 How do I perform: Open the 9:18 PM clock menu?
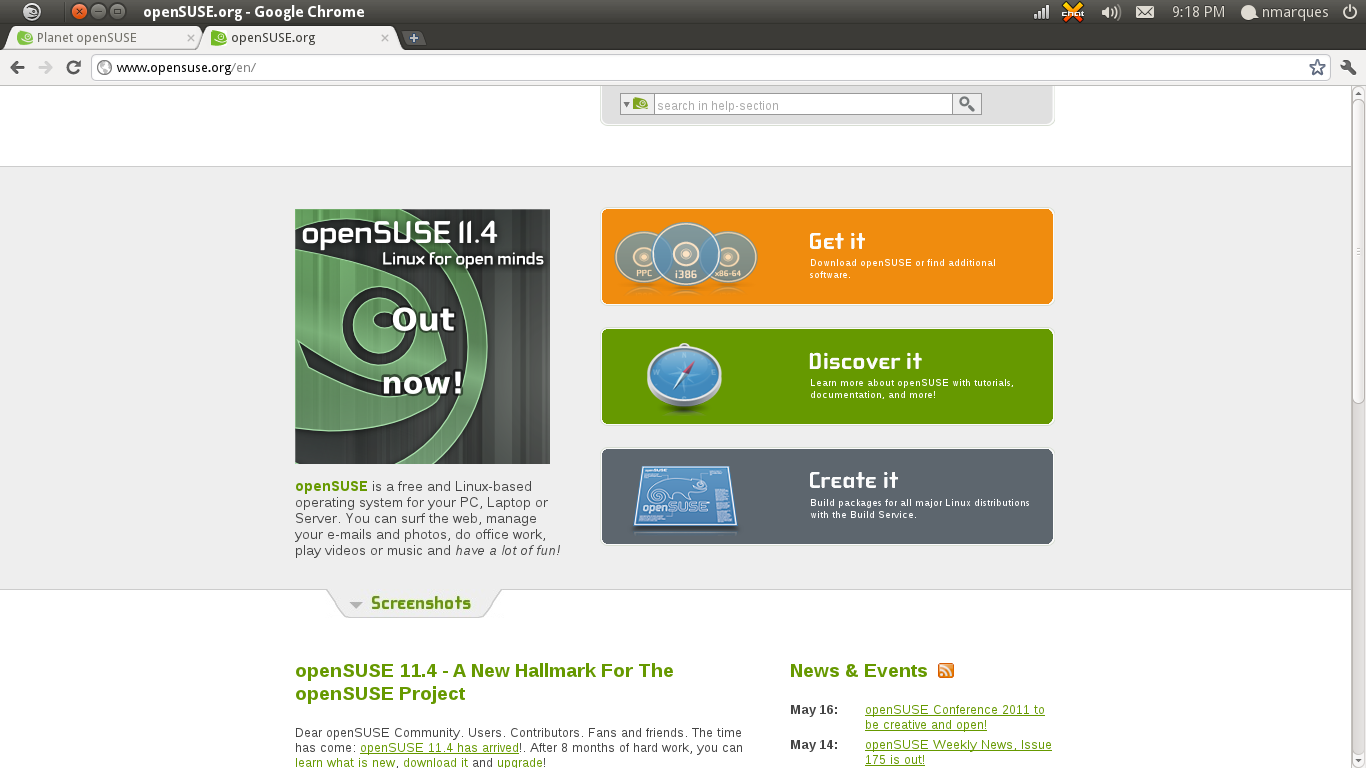pyautogui.click(x=1198, y=12)
